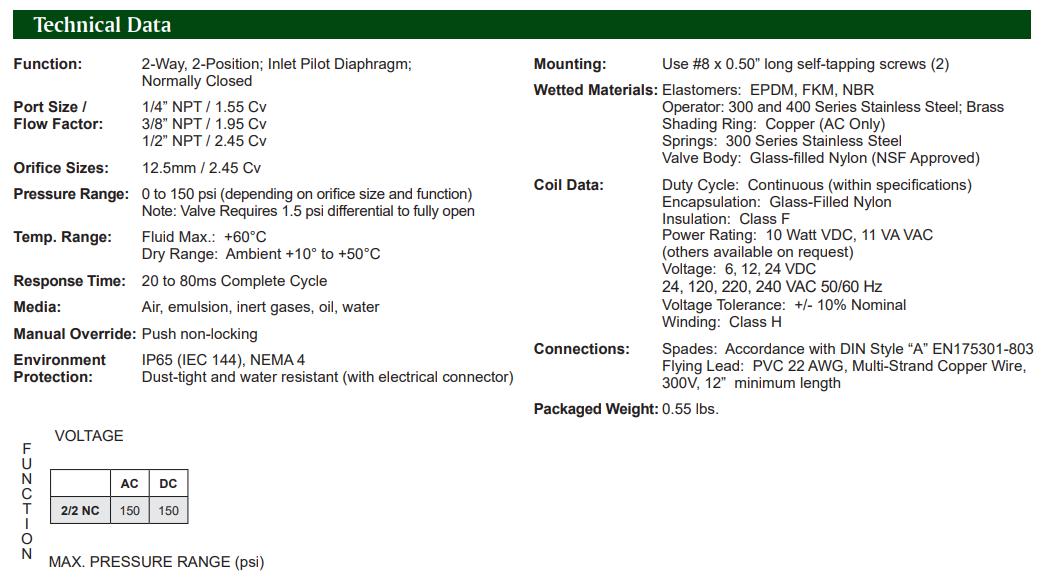Click the Function label
1045x582 pixels.
pyautogui.click(x=48, y=64)
